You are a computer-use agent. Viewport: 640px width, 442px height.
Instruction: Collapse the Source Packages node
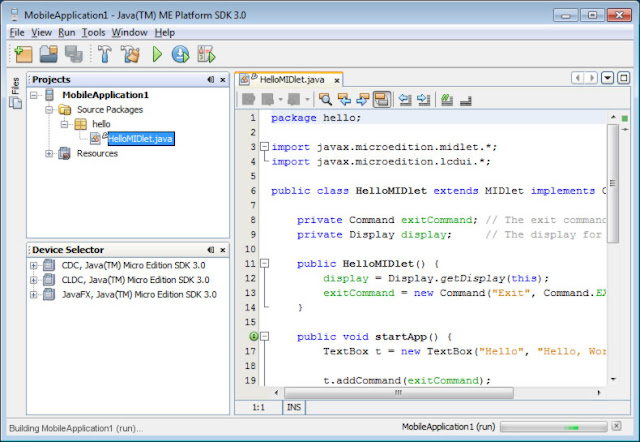click(x=49, y=110)
